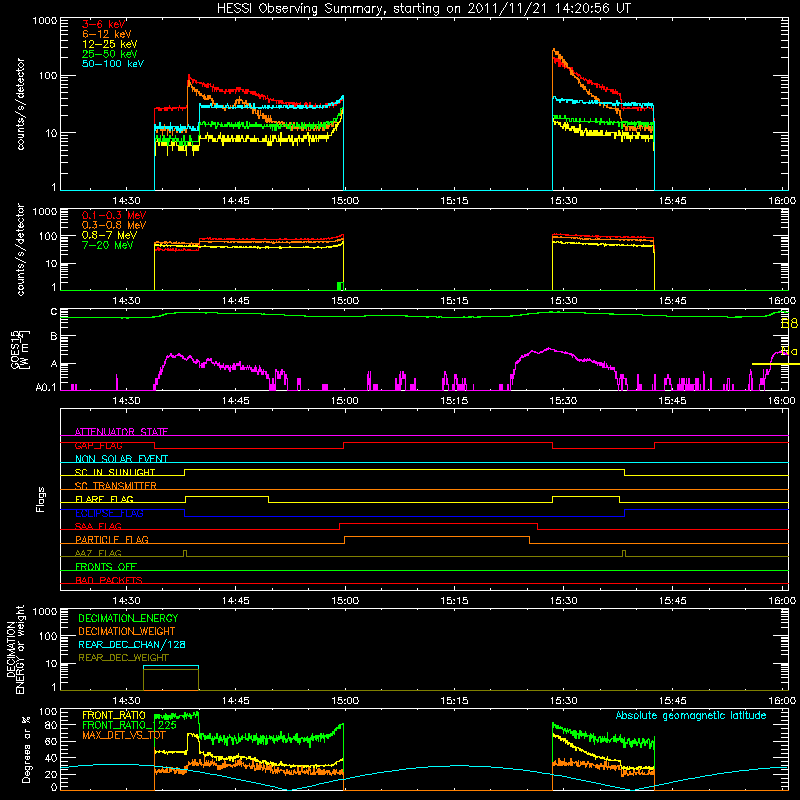This screenshot has height=800, width=800.
Task: Click the green 7-20 MeV spike near 15:00
Action: tap(340, 286)
